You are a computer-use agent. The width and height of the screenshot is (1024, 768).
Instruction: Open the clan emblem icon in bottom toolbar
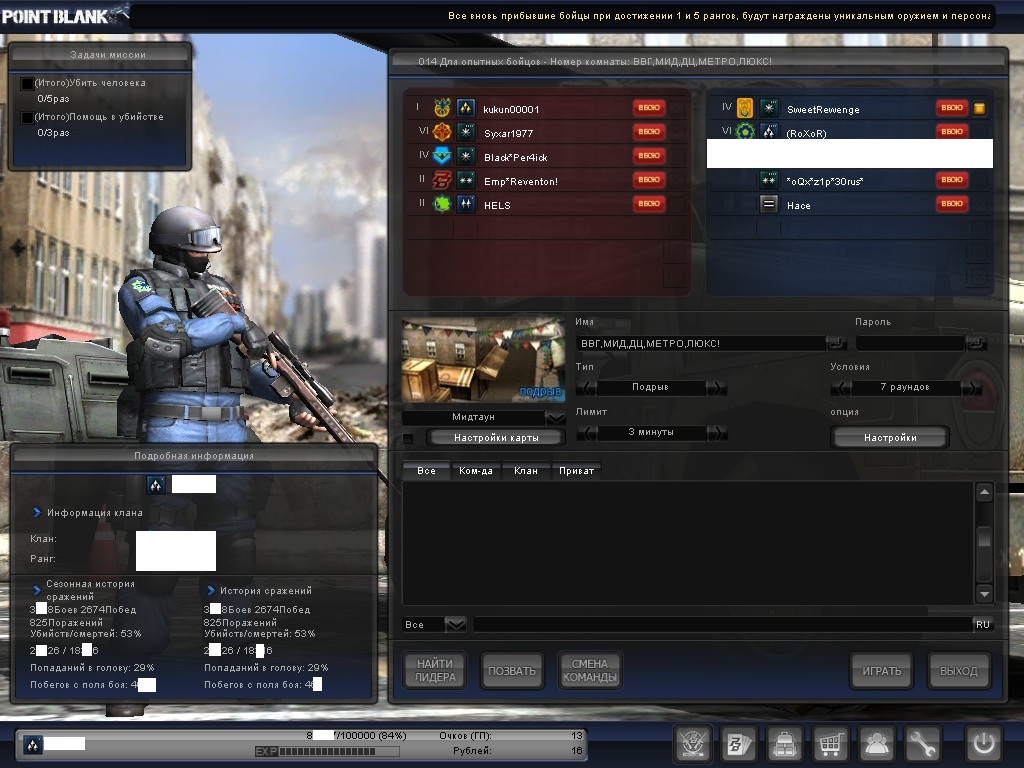[693, 744]
